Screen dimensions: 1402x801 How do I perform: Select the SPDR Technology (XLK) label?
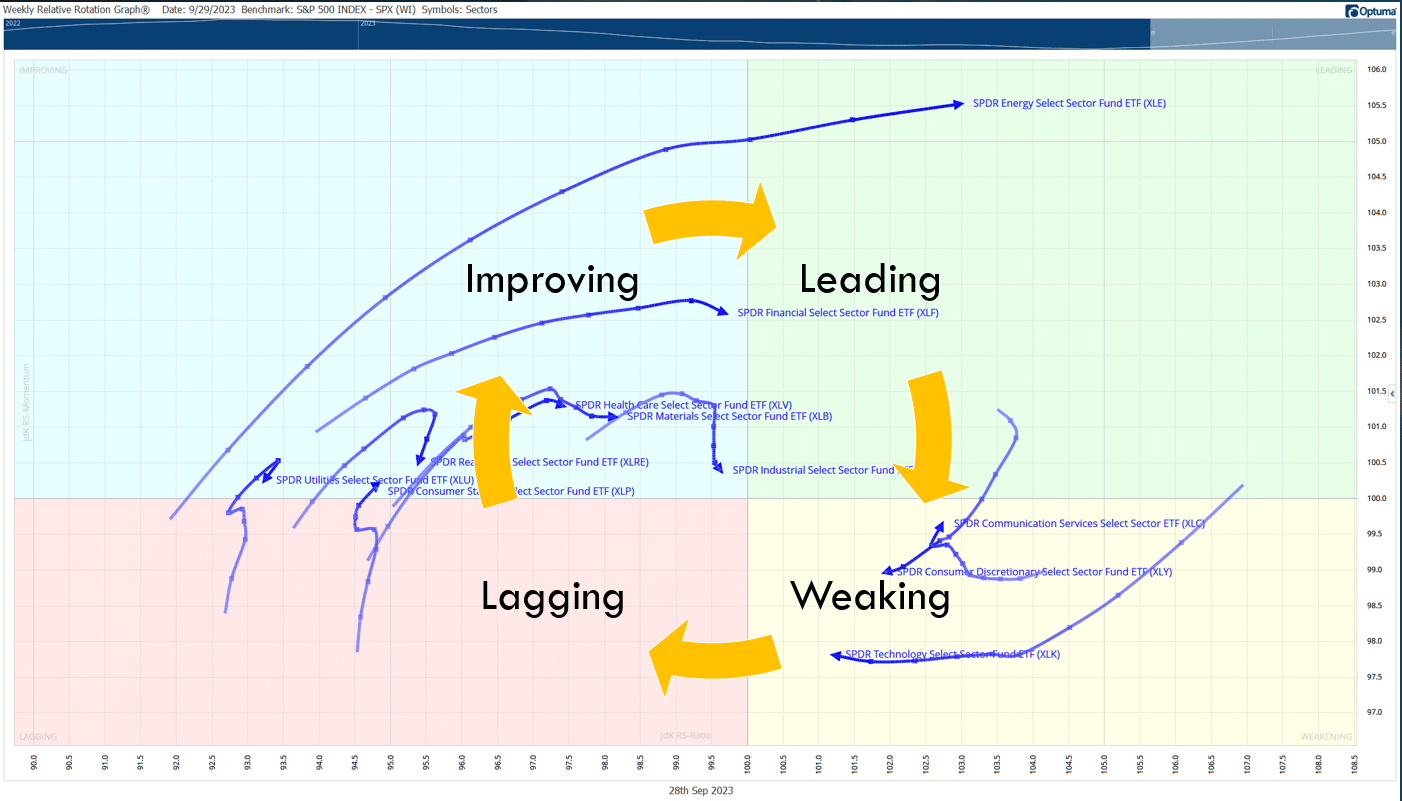[x=952, y=655]
